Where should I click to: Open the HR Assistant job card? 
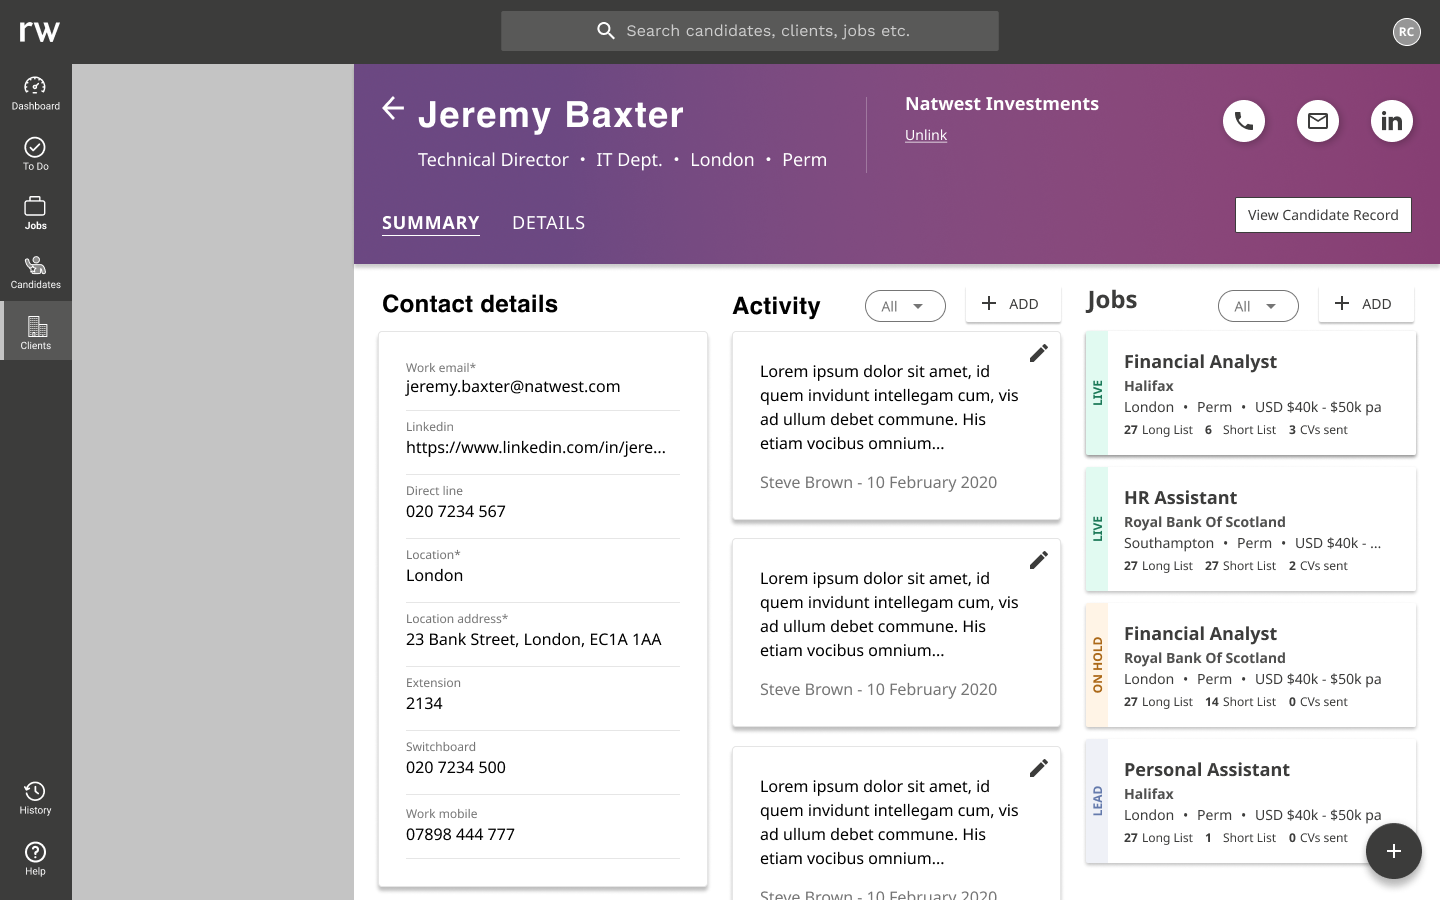click(1251, 529)
